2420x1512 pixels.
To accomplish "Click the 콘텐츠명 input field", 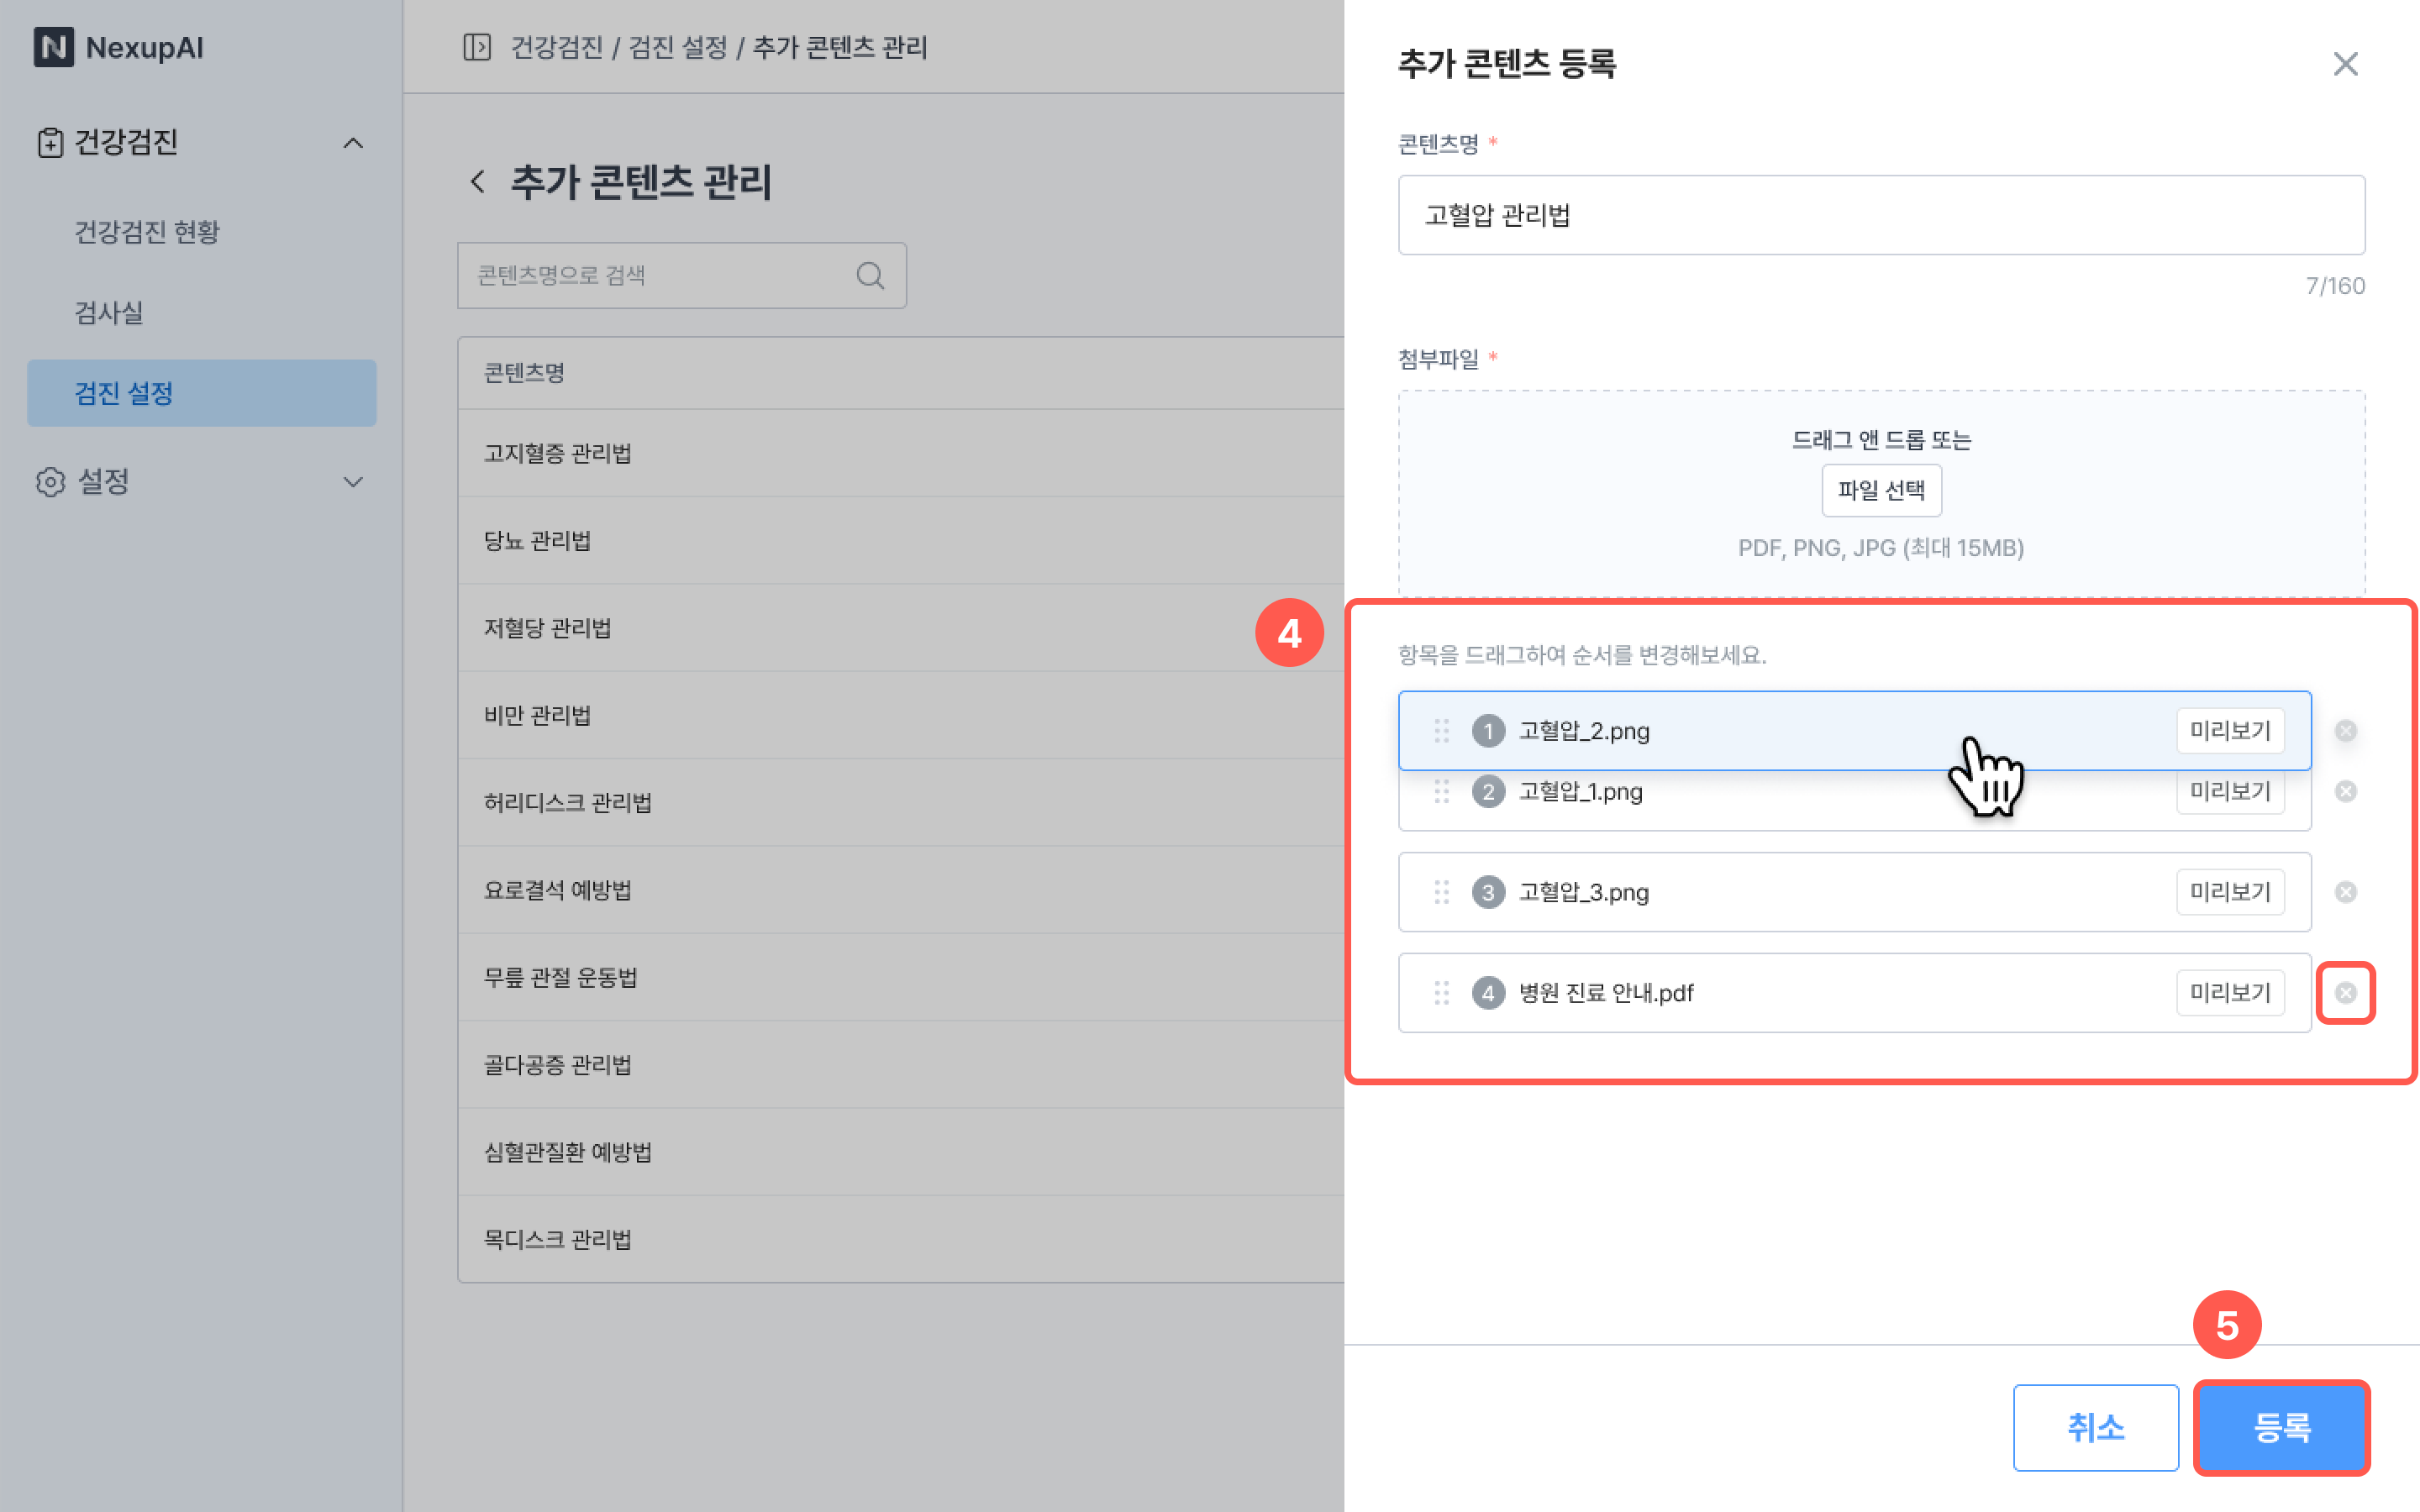I will click(1880, 215).
